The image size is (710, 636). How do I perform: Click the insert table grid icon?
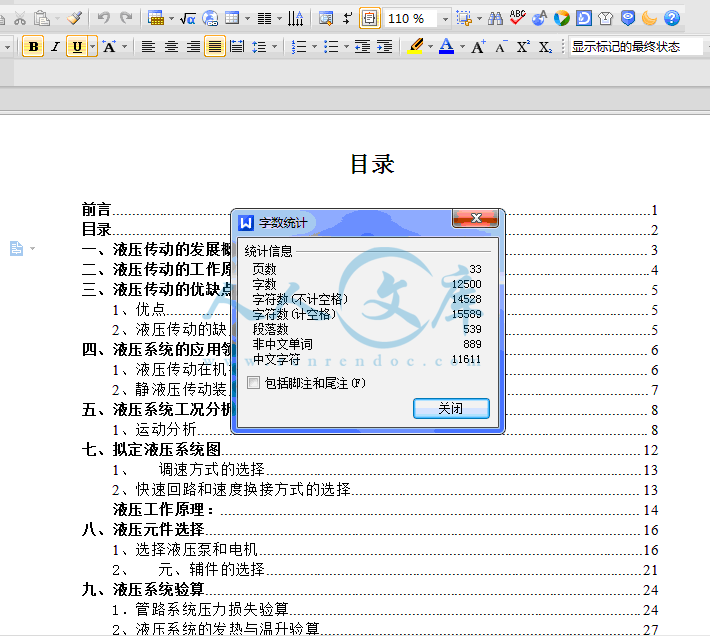coord(232,19)
